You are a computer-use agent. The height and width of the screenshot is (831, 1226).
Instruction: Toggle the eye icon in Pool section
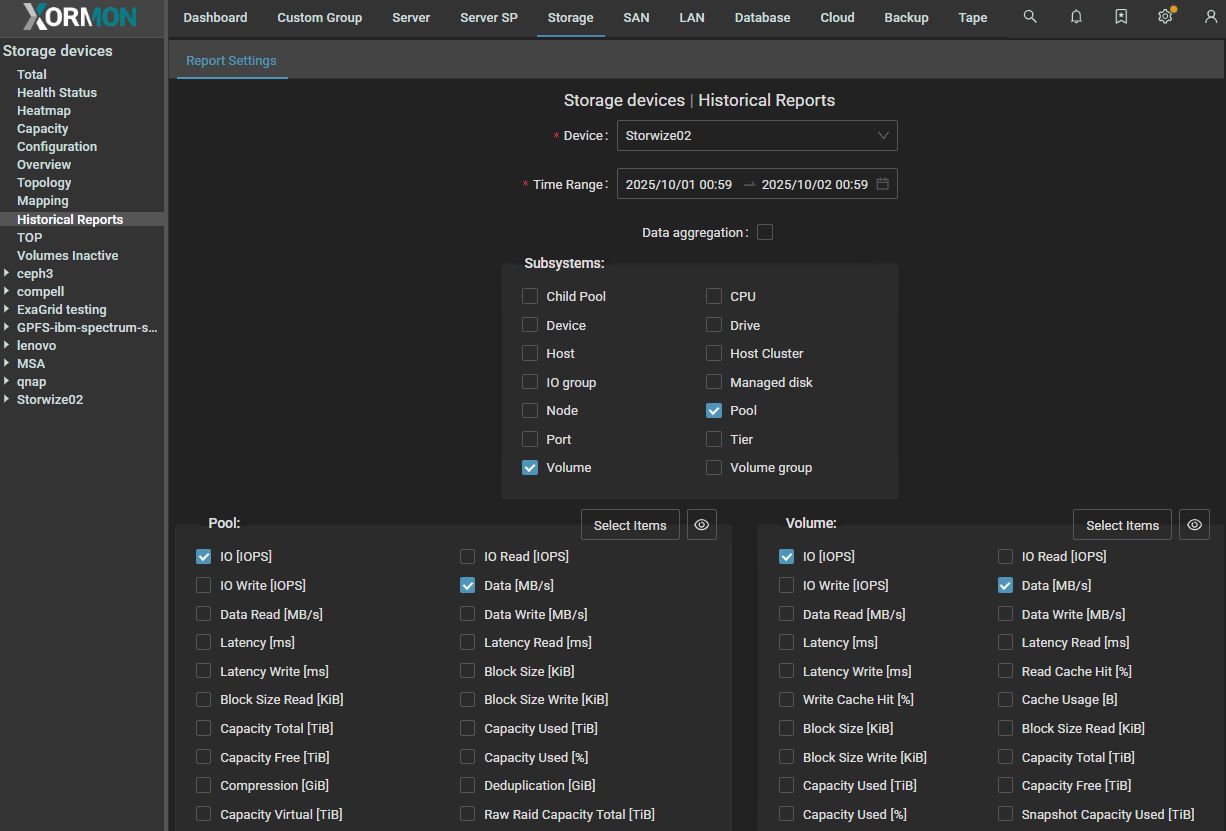[x=702, y=525]
